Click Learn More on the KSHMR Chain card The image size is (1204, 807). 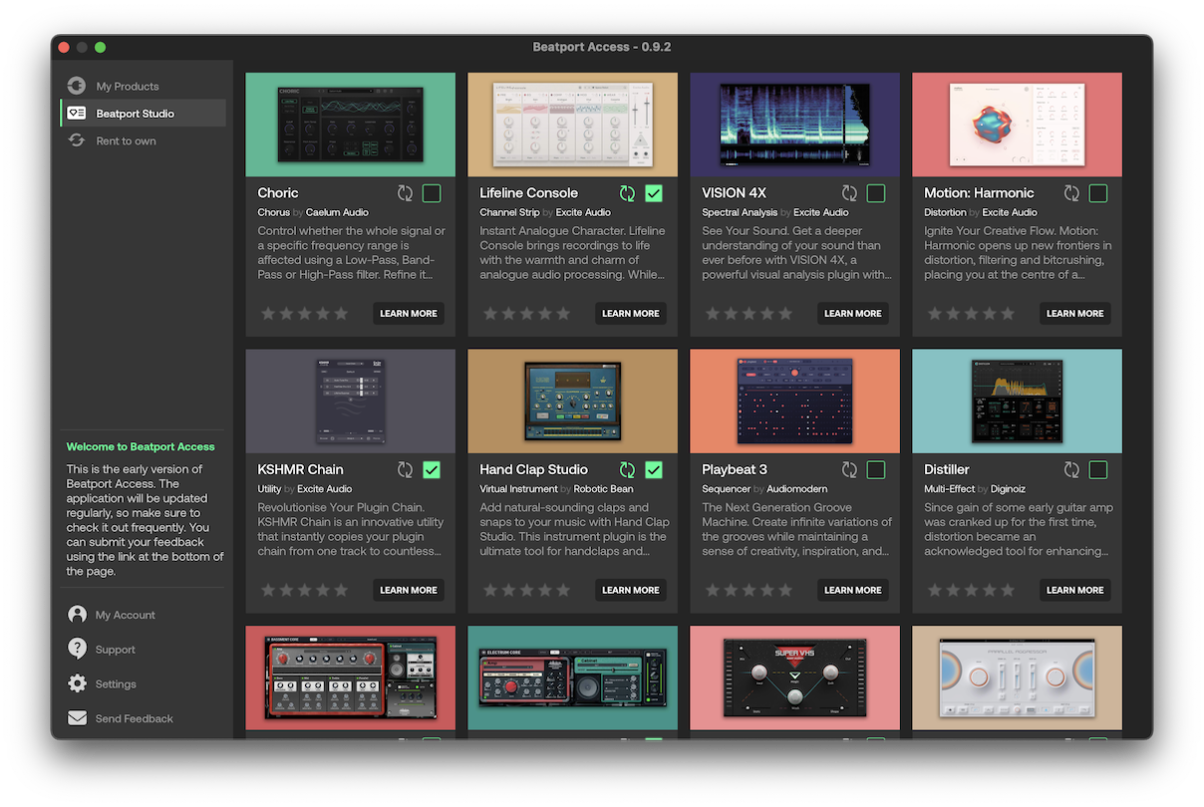pos(409,590)
